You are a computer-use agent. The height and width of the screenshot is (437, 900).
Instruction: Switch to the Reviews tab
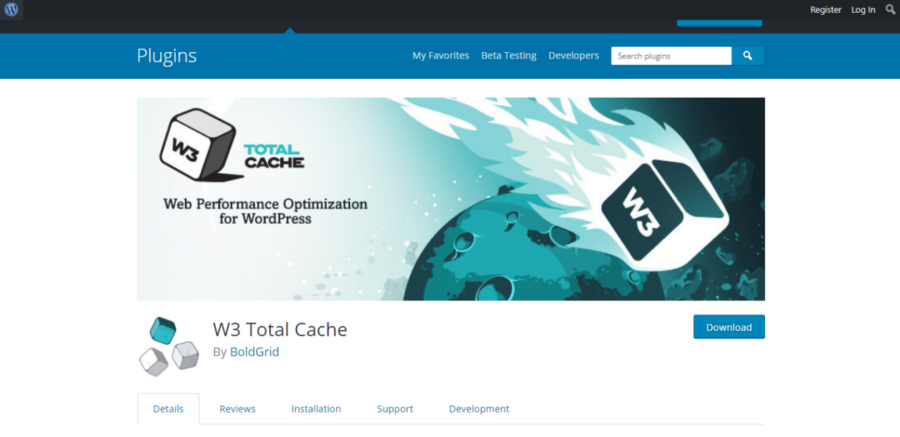click(238, 409)
